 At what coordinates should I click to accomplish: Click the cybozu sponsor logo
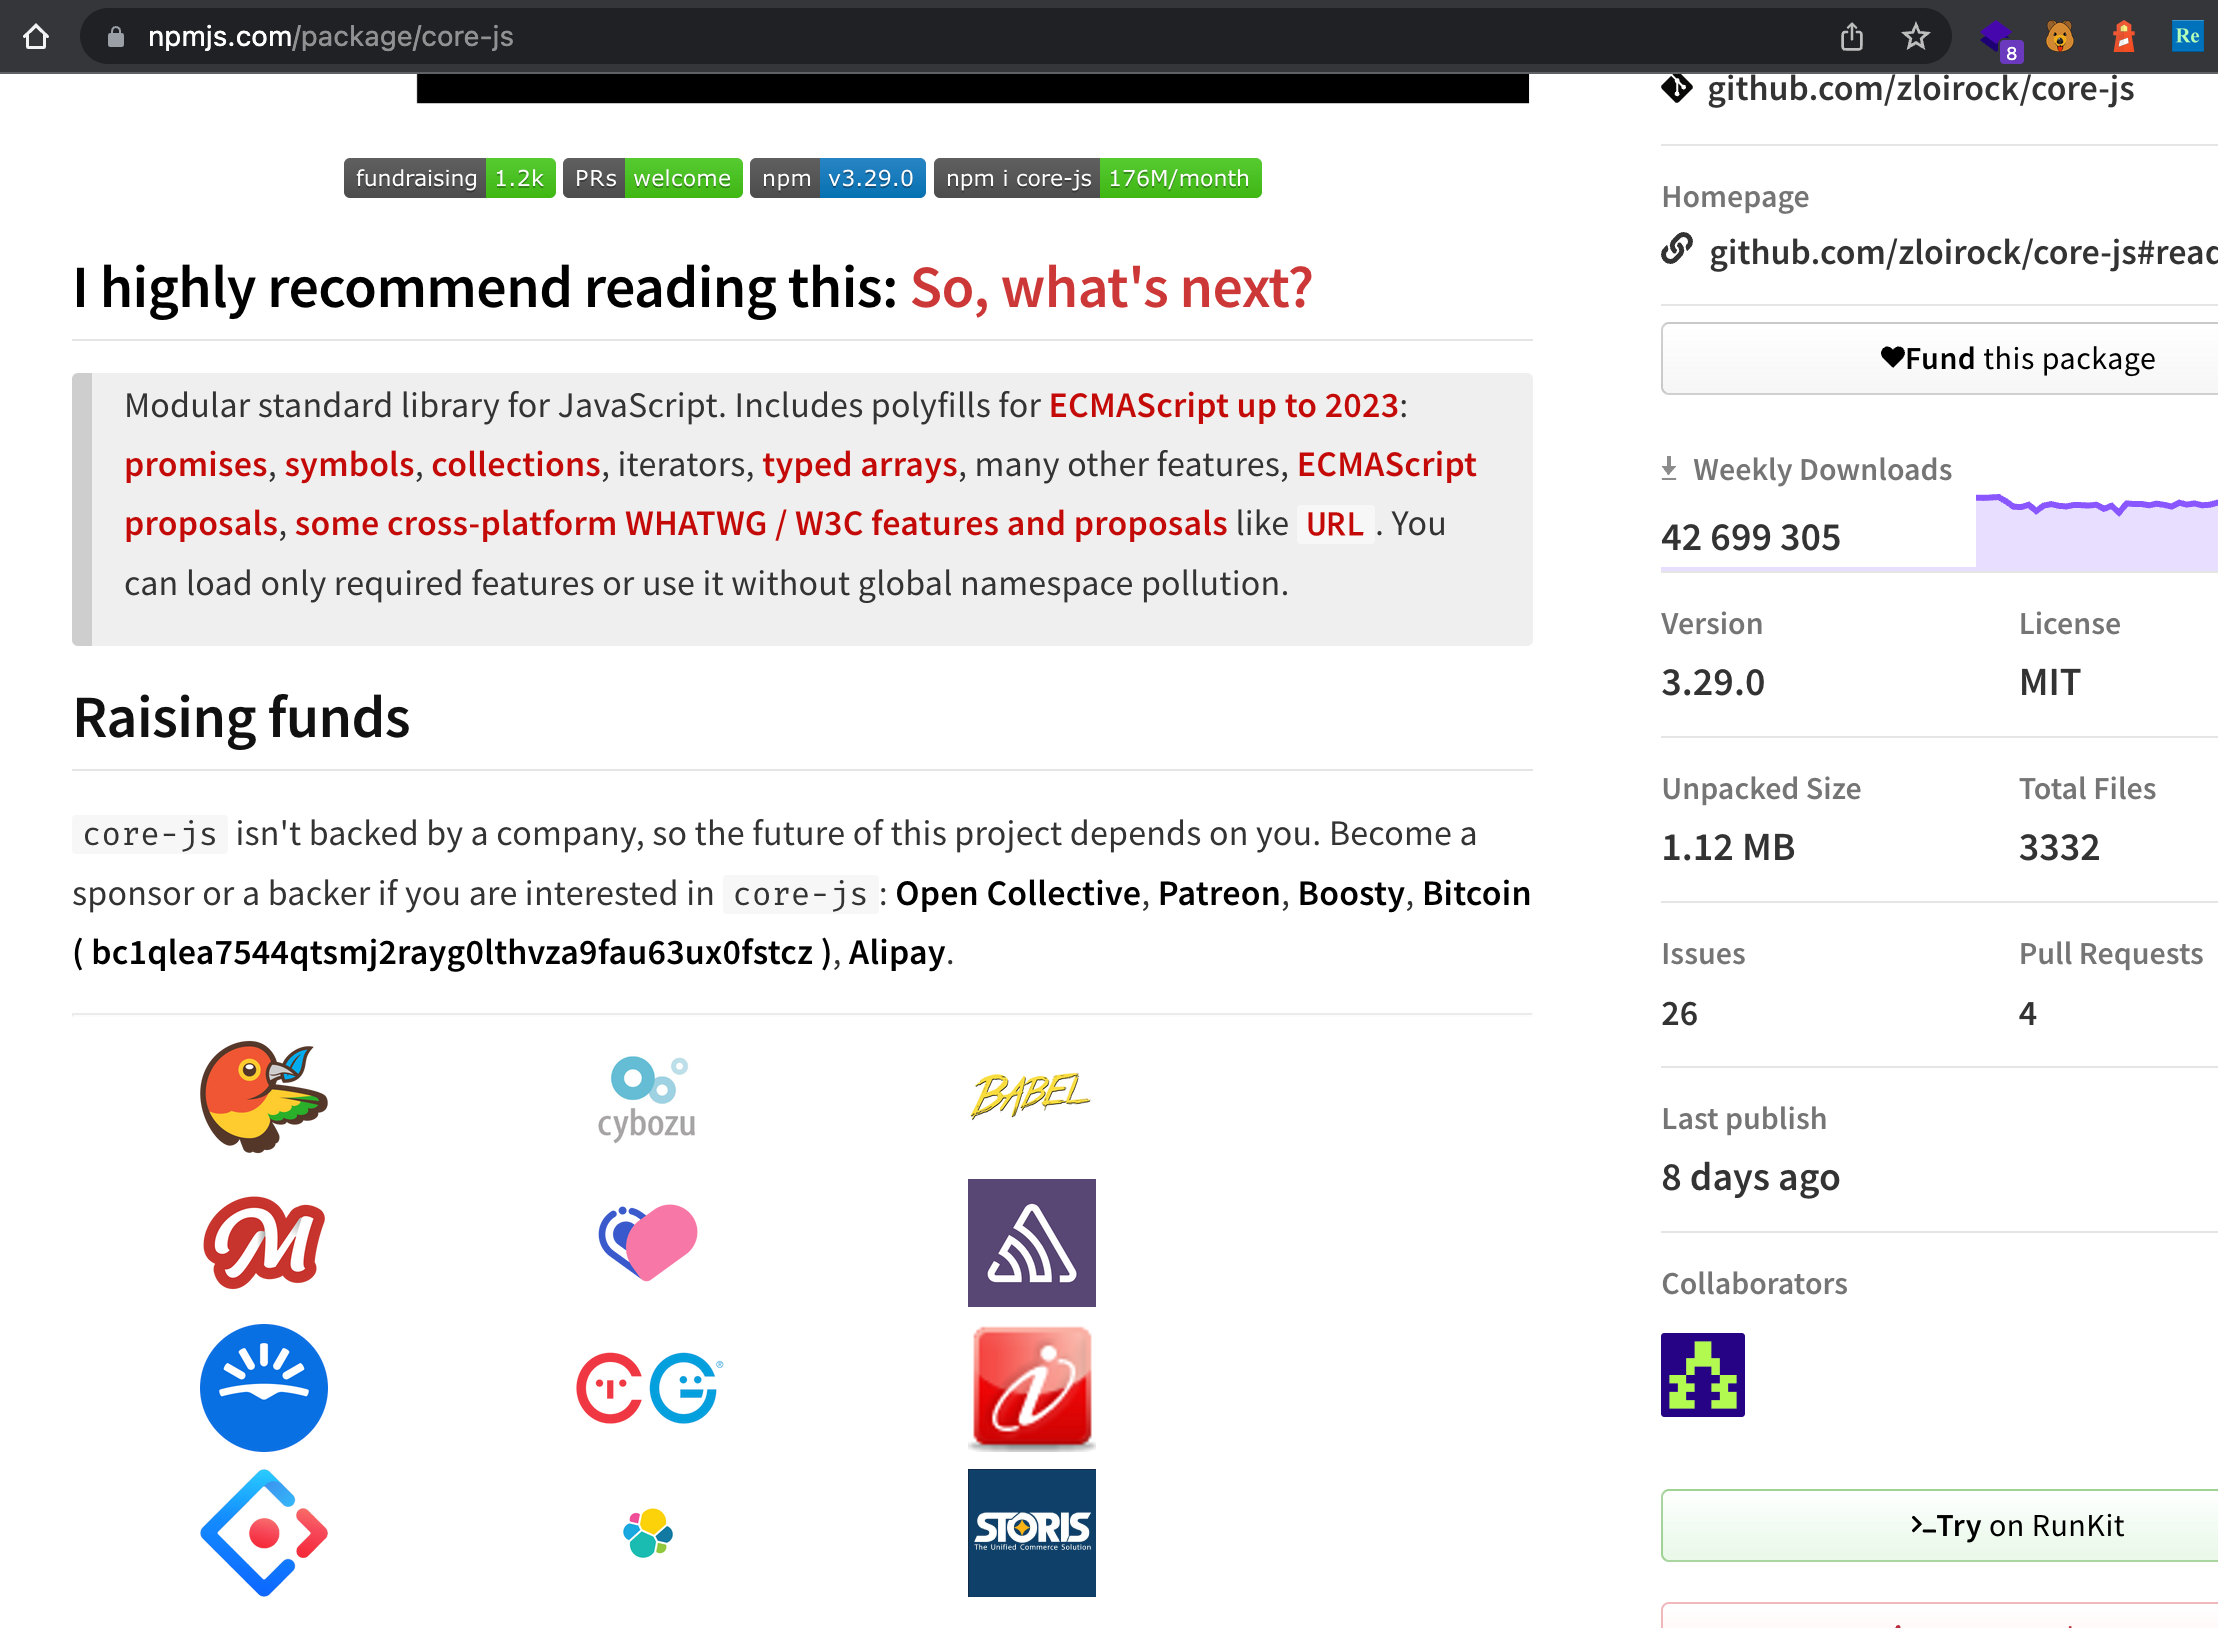click(646, 1096)
